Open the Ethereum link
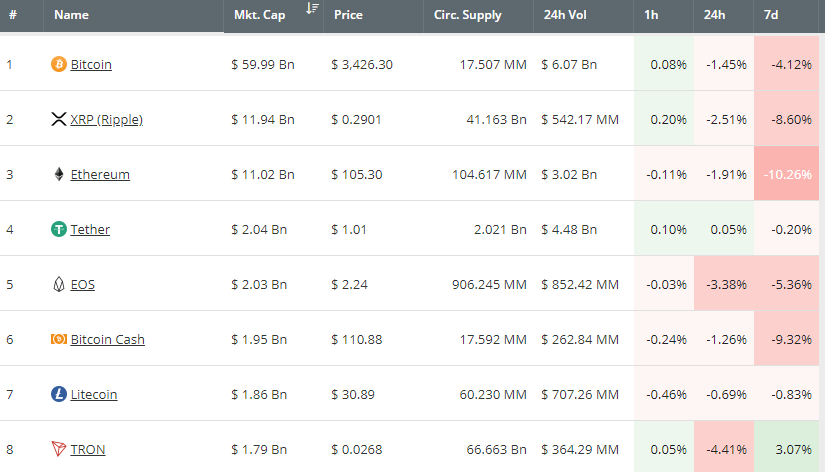The width and height of the screenshot is (825, 472). (x=100, y=175)
